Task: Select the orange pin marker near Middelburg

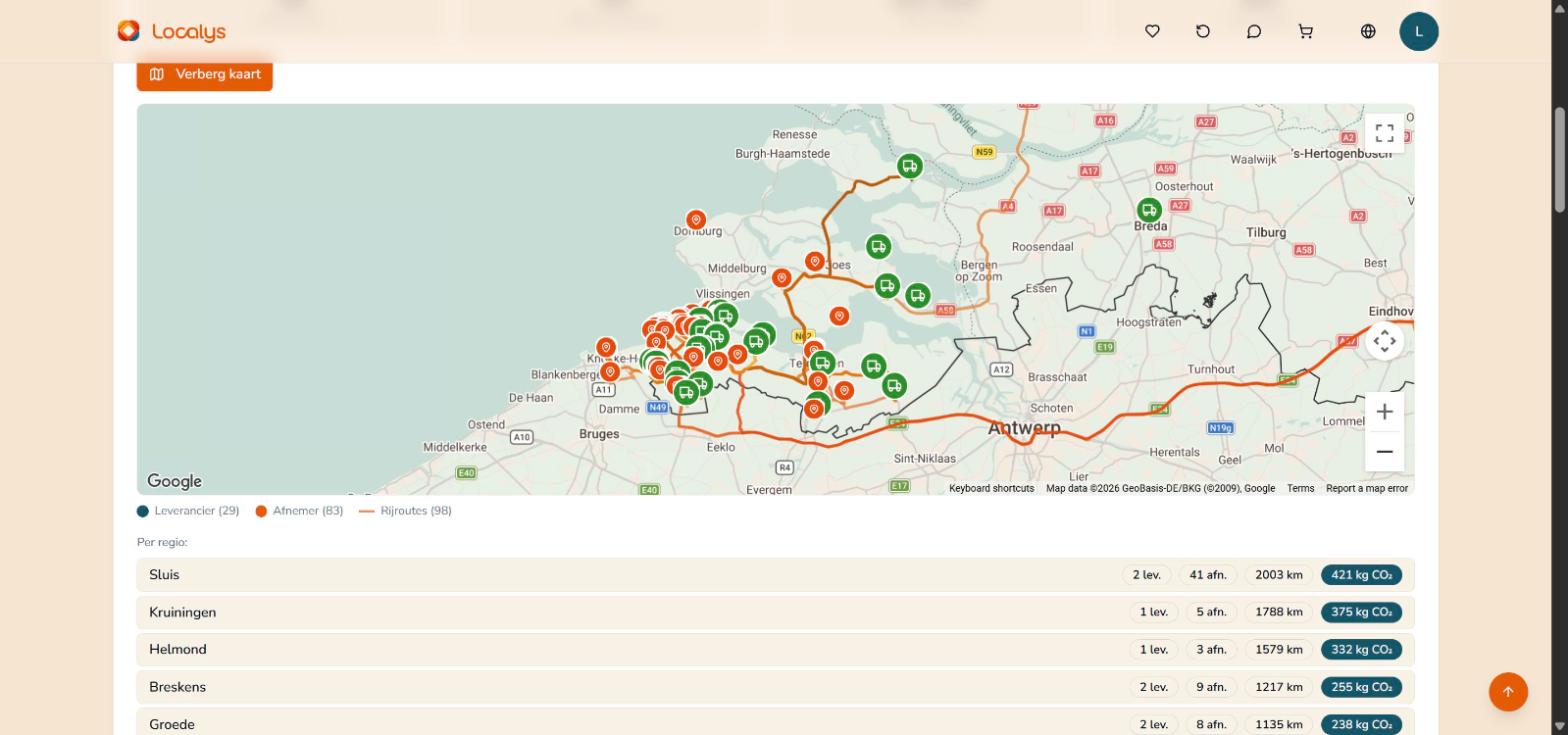Action: [x=782, y=278]
